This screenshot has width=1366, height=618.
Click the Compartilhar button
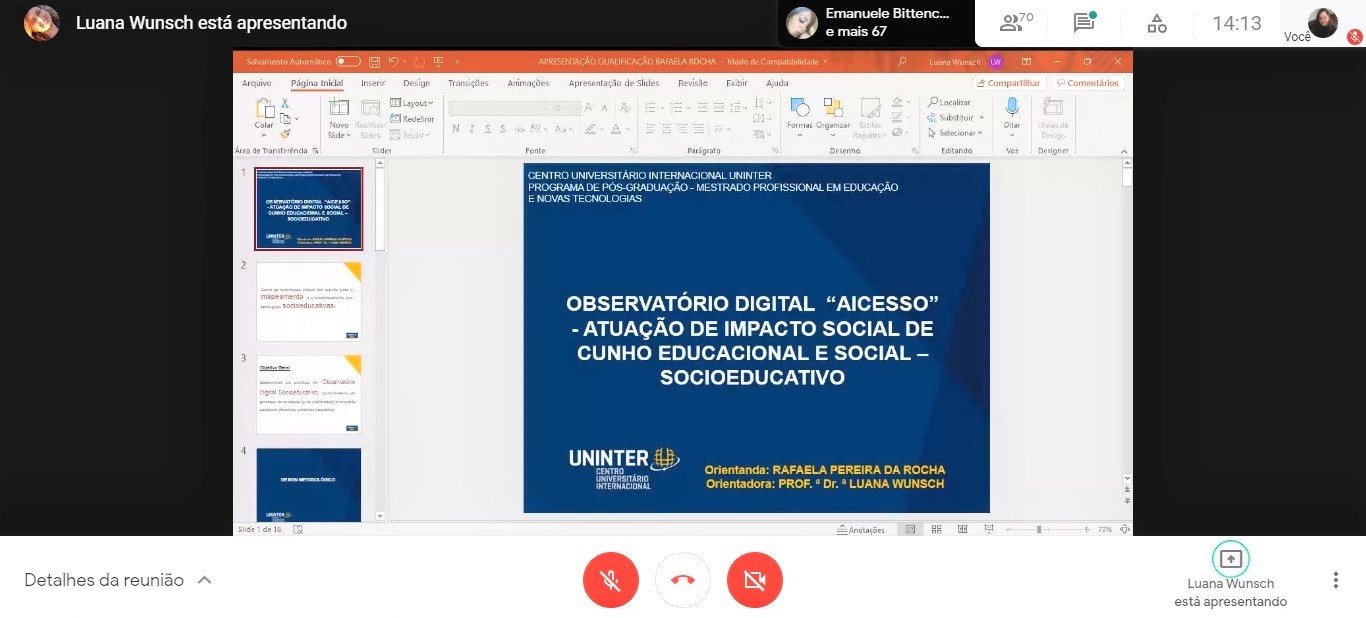(x=1010, y=84)
